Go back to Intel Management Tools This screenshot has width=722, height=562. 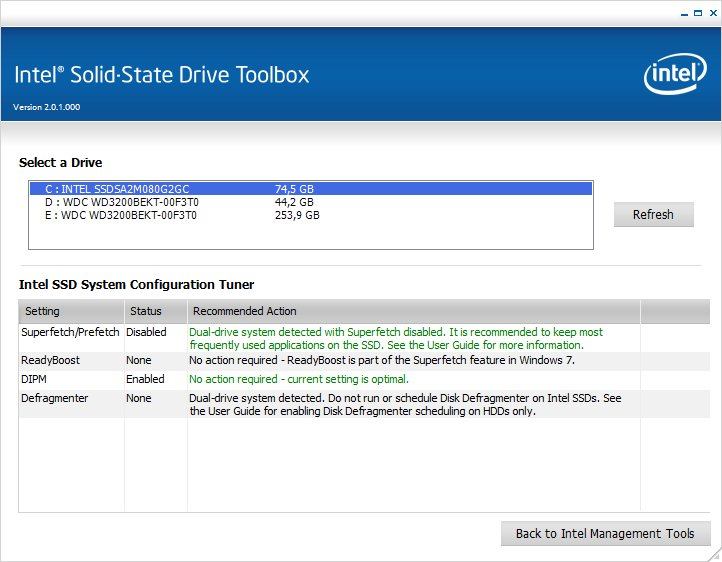(x=606, y=533)
